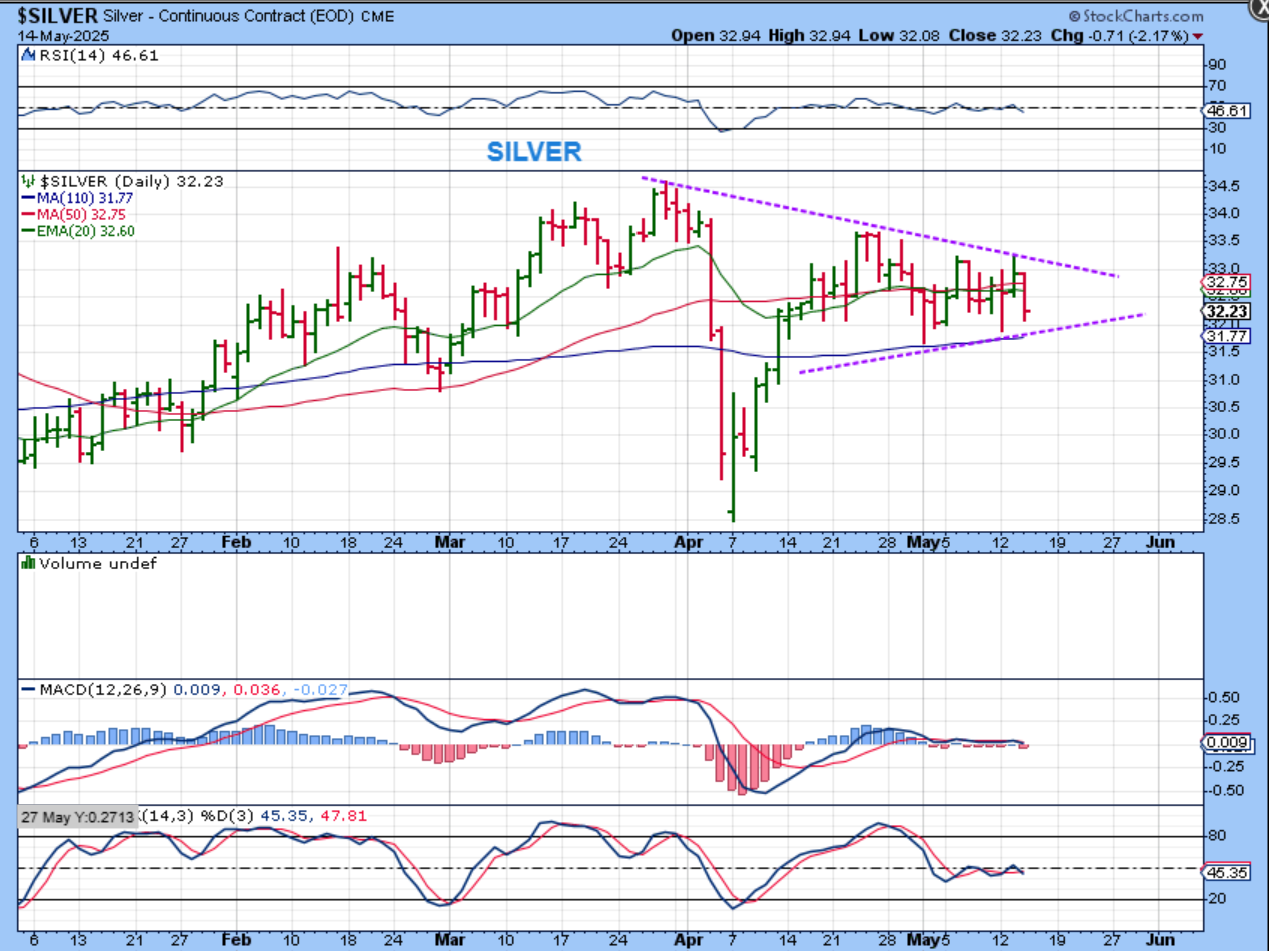
Task: Click the 31.77 MA(110) axis price tag
Action: point(1221,337)
